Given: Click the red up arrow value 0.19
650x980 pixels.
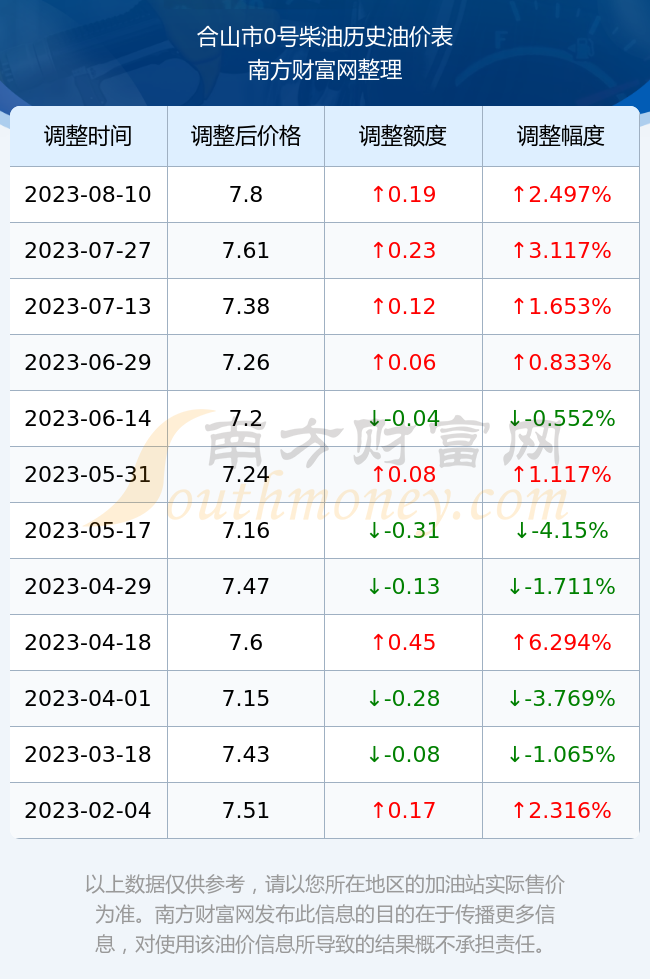Looking at the screenshot, I should click(x=403, y=194).
